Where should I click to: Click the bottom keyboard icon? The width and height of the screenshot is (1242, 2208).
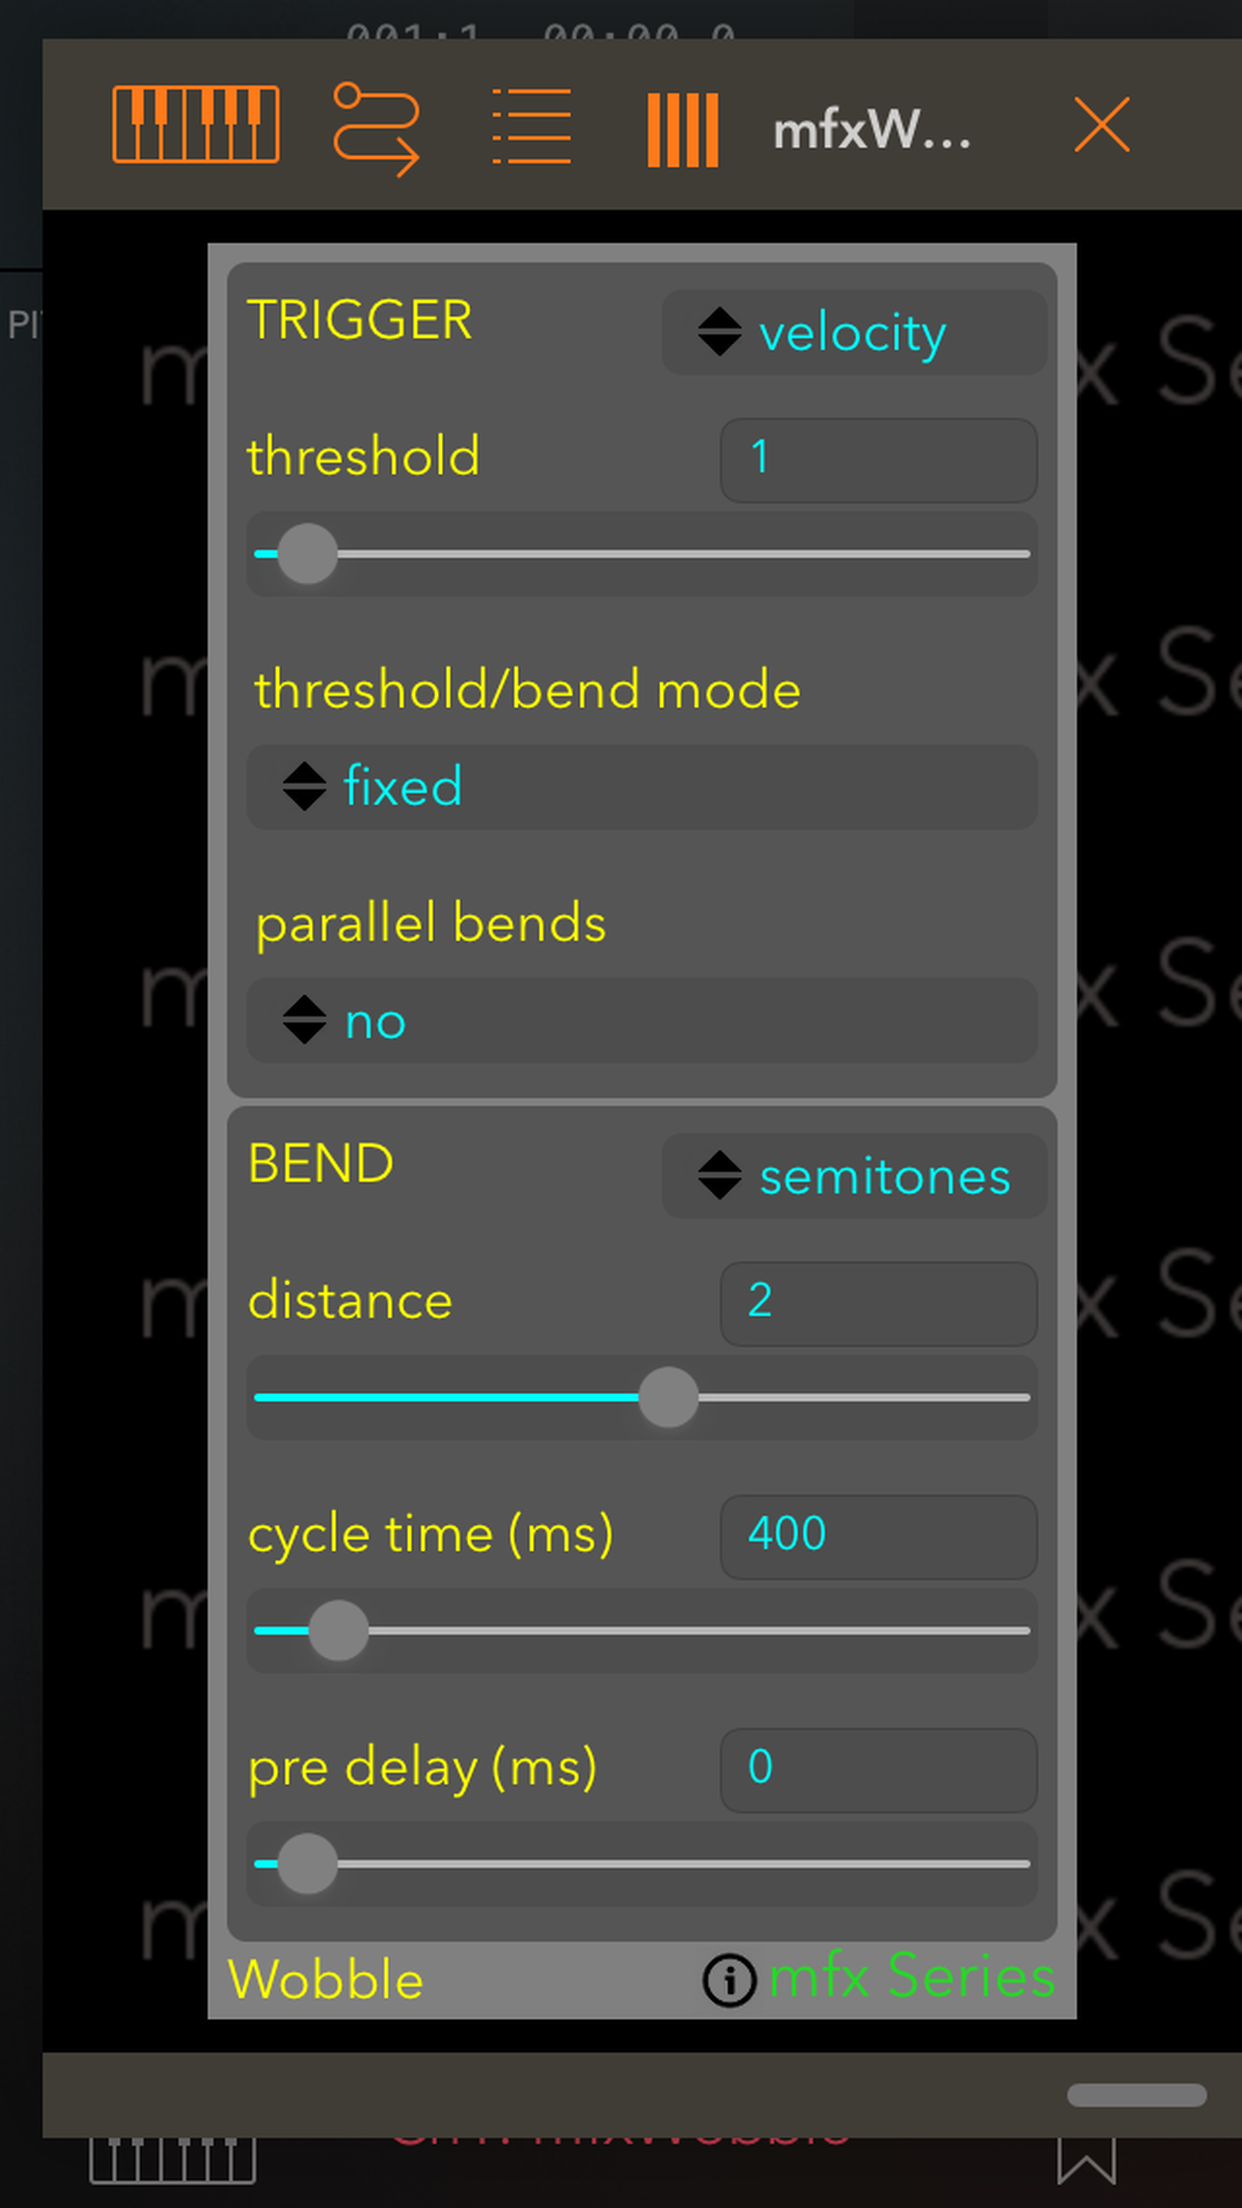(172, 2162)
